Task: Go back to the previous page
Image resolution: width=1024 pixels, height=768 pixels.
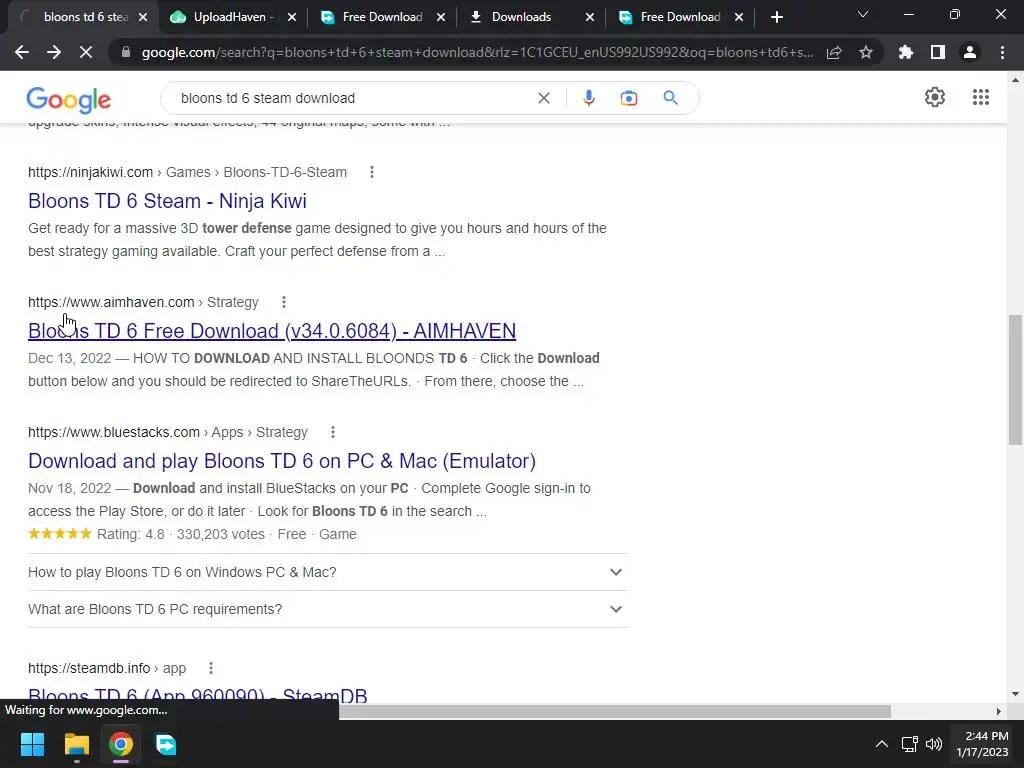Action: pyautogui.click(x=22, y=52)
